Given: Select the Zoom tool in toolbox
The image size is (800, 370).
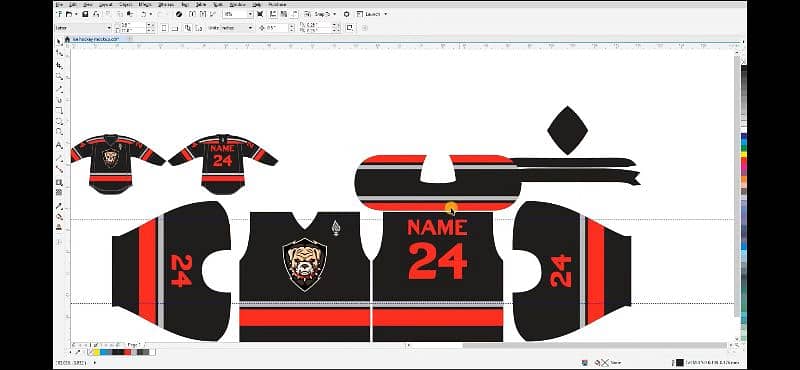Looking at the screenshot, I should click(x=59, y=77).
